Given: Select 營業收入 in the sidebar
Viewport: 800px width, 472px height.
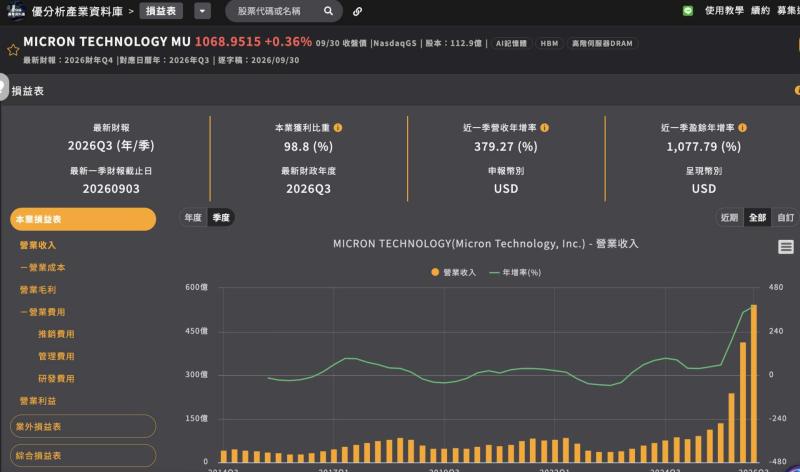Looking at the screenshot, I should pyautogui.click(x=38, y=245).
